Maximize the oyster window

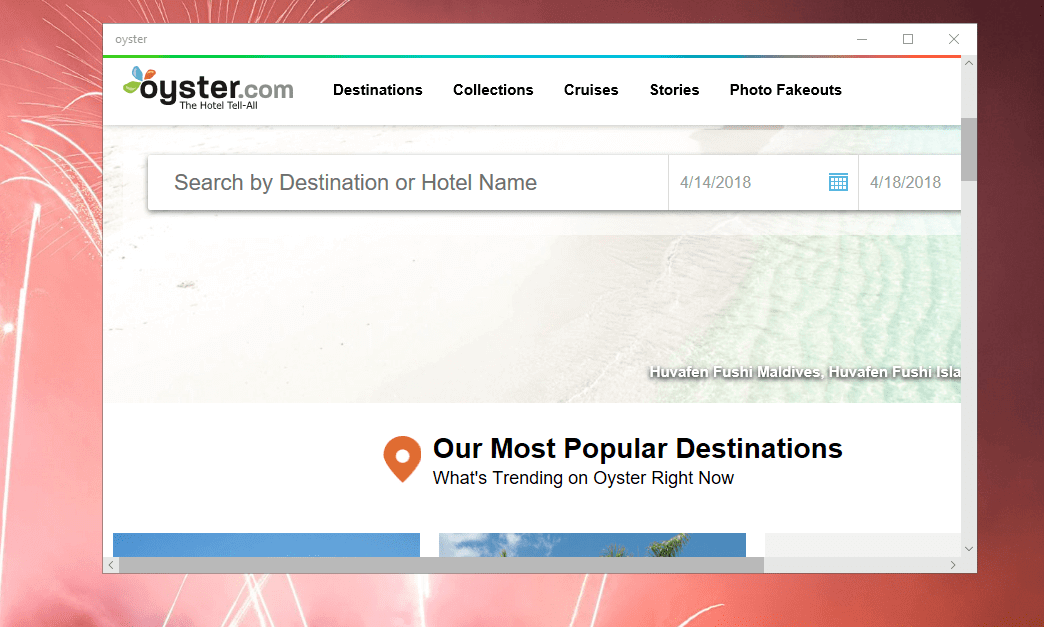908,39
